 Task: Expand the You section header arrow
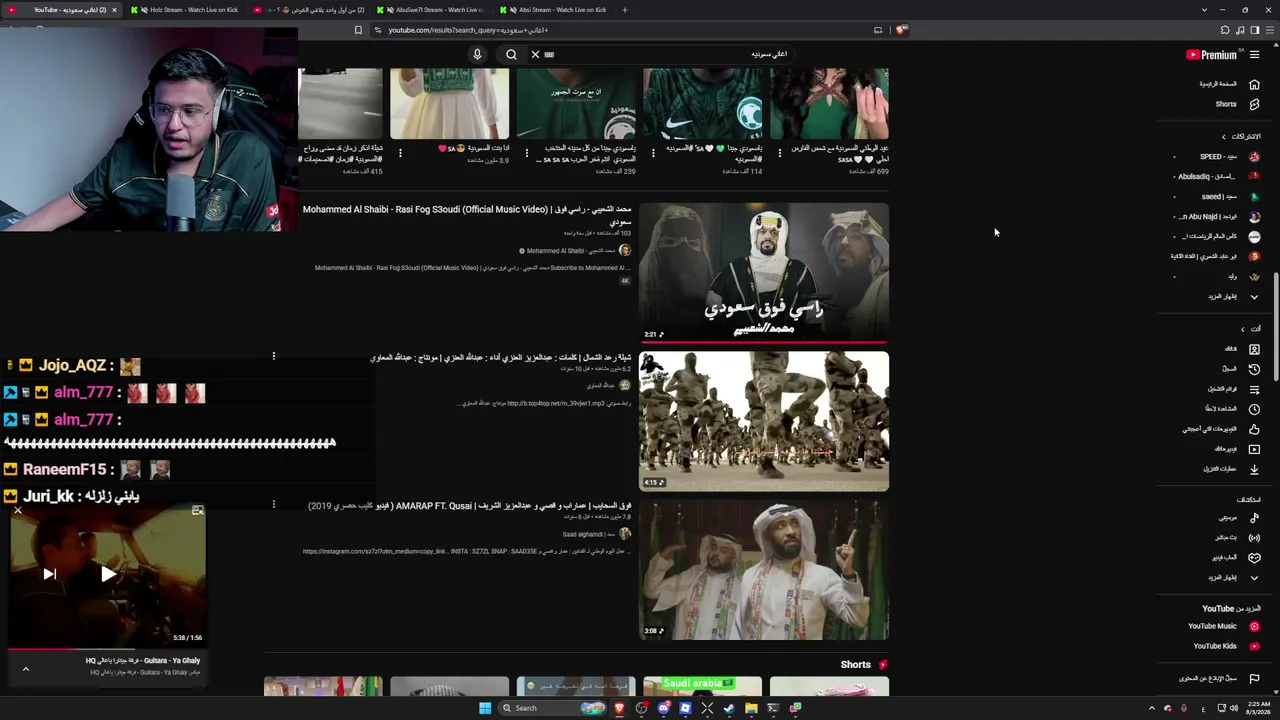tap(1243, 329)
